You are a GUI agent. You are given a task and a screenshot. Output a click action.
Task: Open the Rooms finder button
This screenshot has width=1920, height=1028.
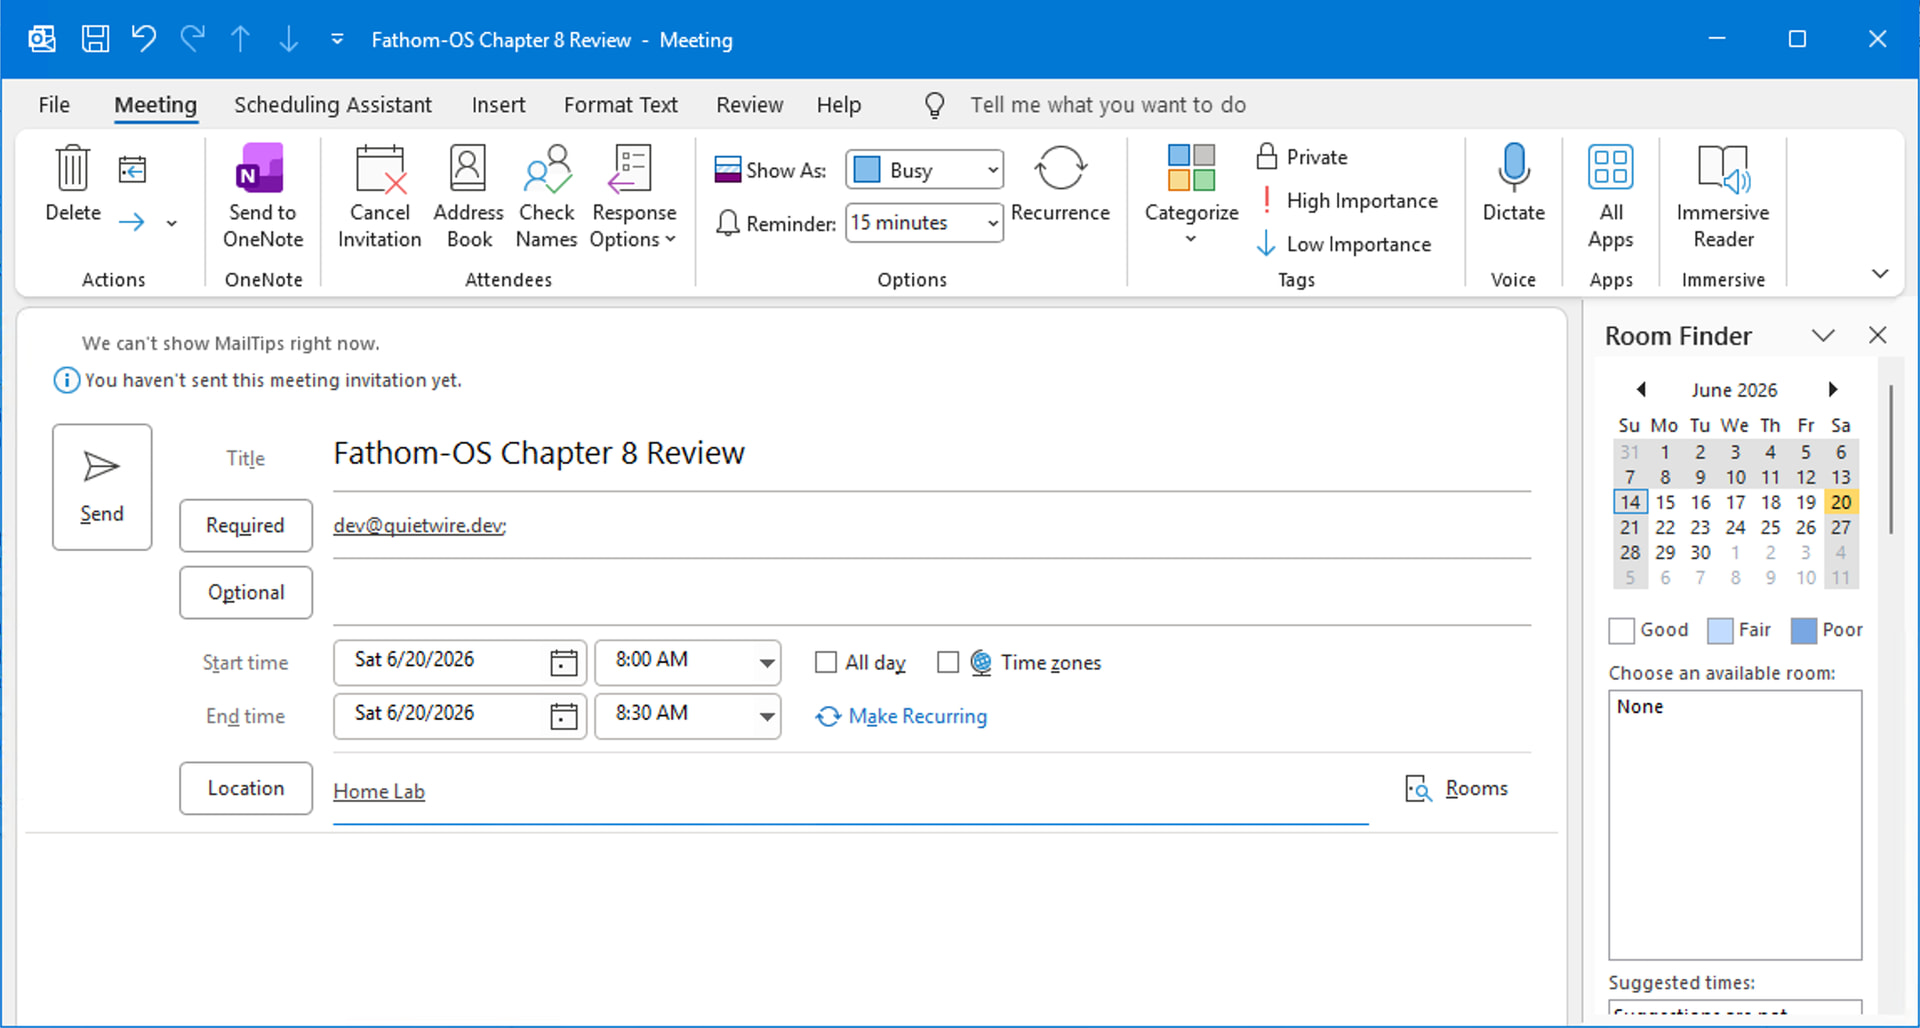1457,788
